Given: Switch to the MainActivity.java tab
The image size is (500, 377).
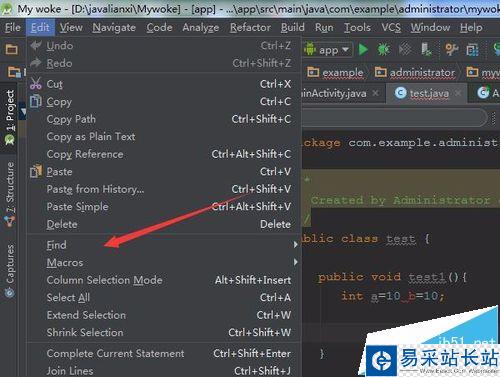Looking at the screenshot, I should 333,93.
